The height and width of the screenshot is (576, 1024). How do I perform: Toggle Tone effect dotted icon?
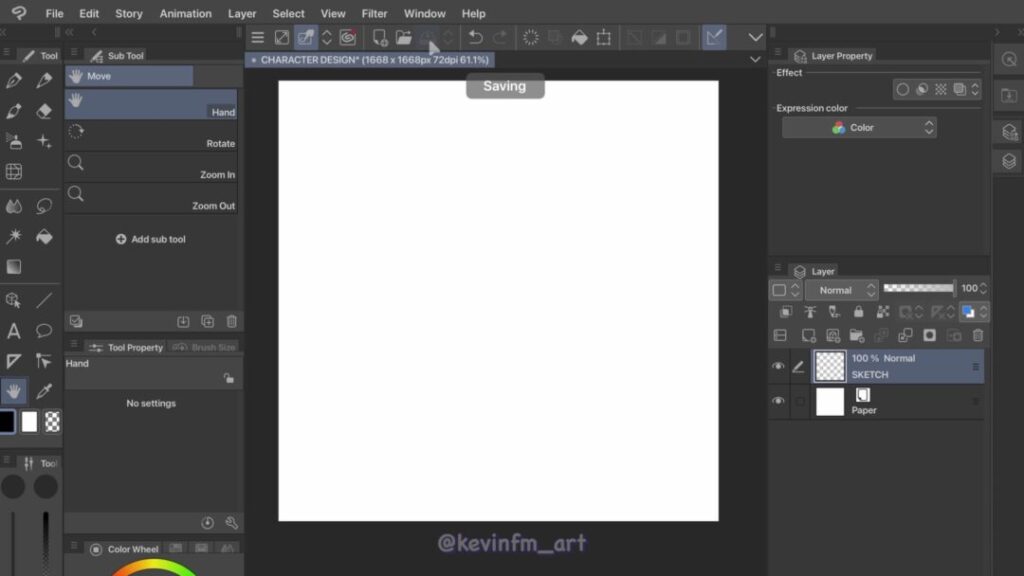click(x=940, y=89)
